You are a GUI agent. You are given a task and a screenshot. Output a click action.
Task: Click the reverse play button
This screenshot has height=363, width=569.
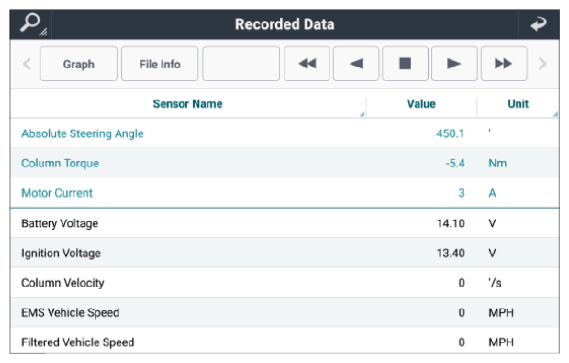pyautogui.click(x=356, y=64)
